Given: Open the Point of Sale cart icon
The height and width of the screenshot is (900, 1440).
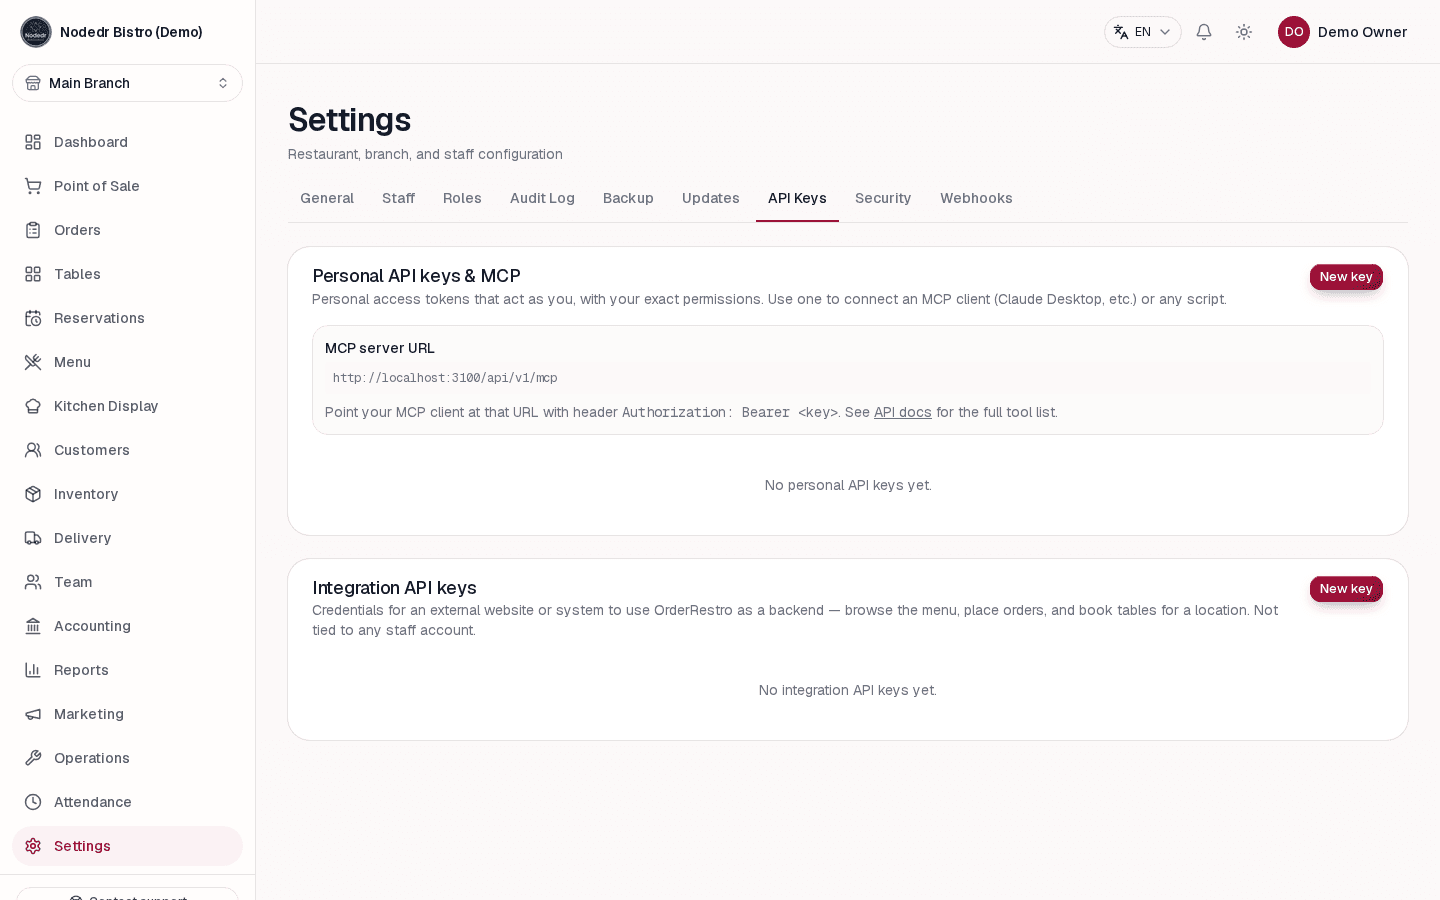Looking at the screenshot, I should pos(33,186).
